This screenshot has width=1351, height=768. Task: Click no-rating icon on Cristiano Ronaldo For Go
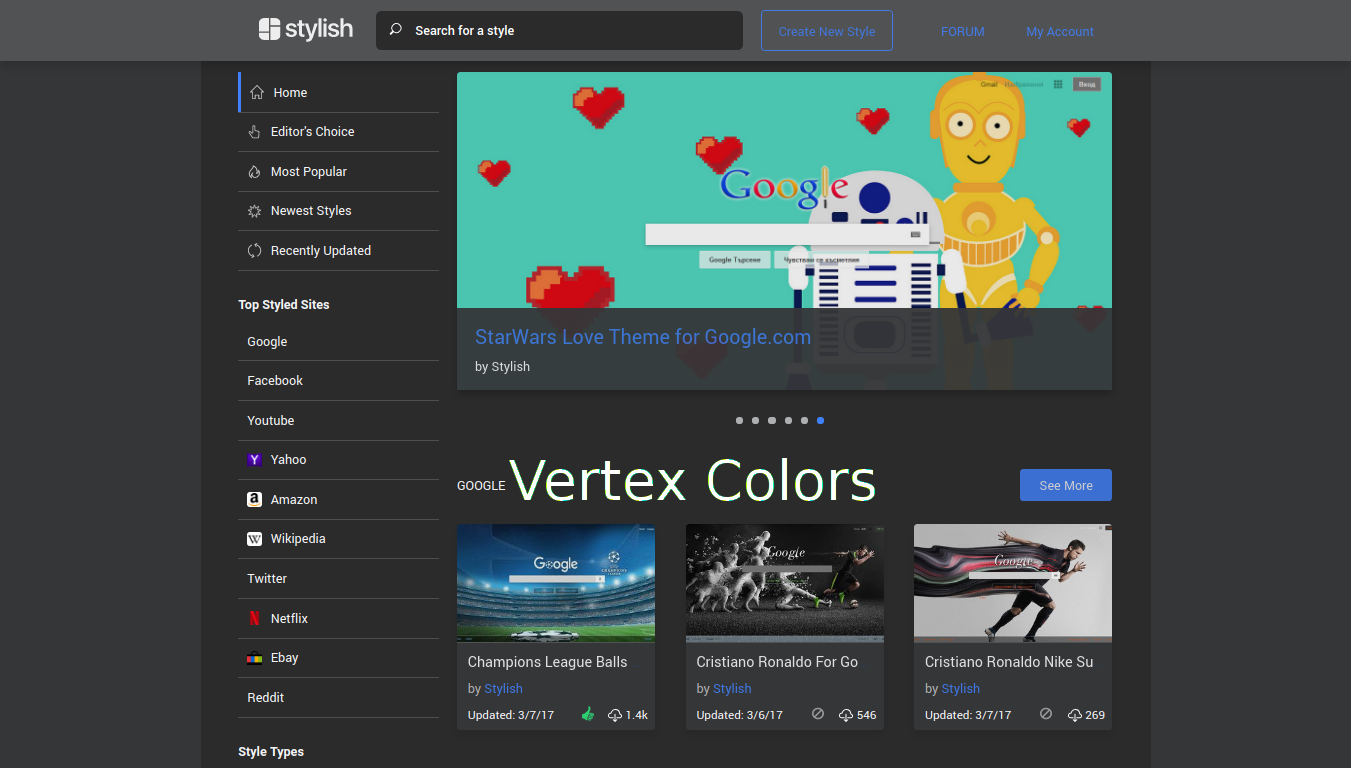[818, 714]
